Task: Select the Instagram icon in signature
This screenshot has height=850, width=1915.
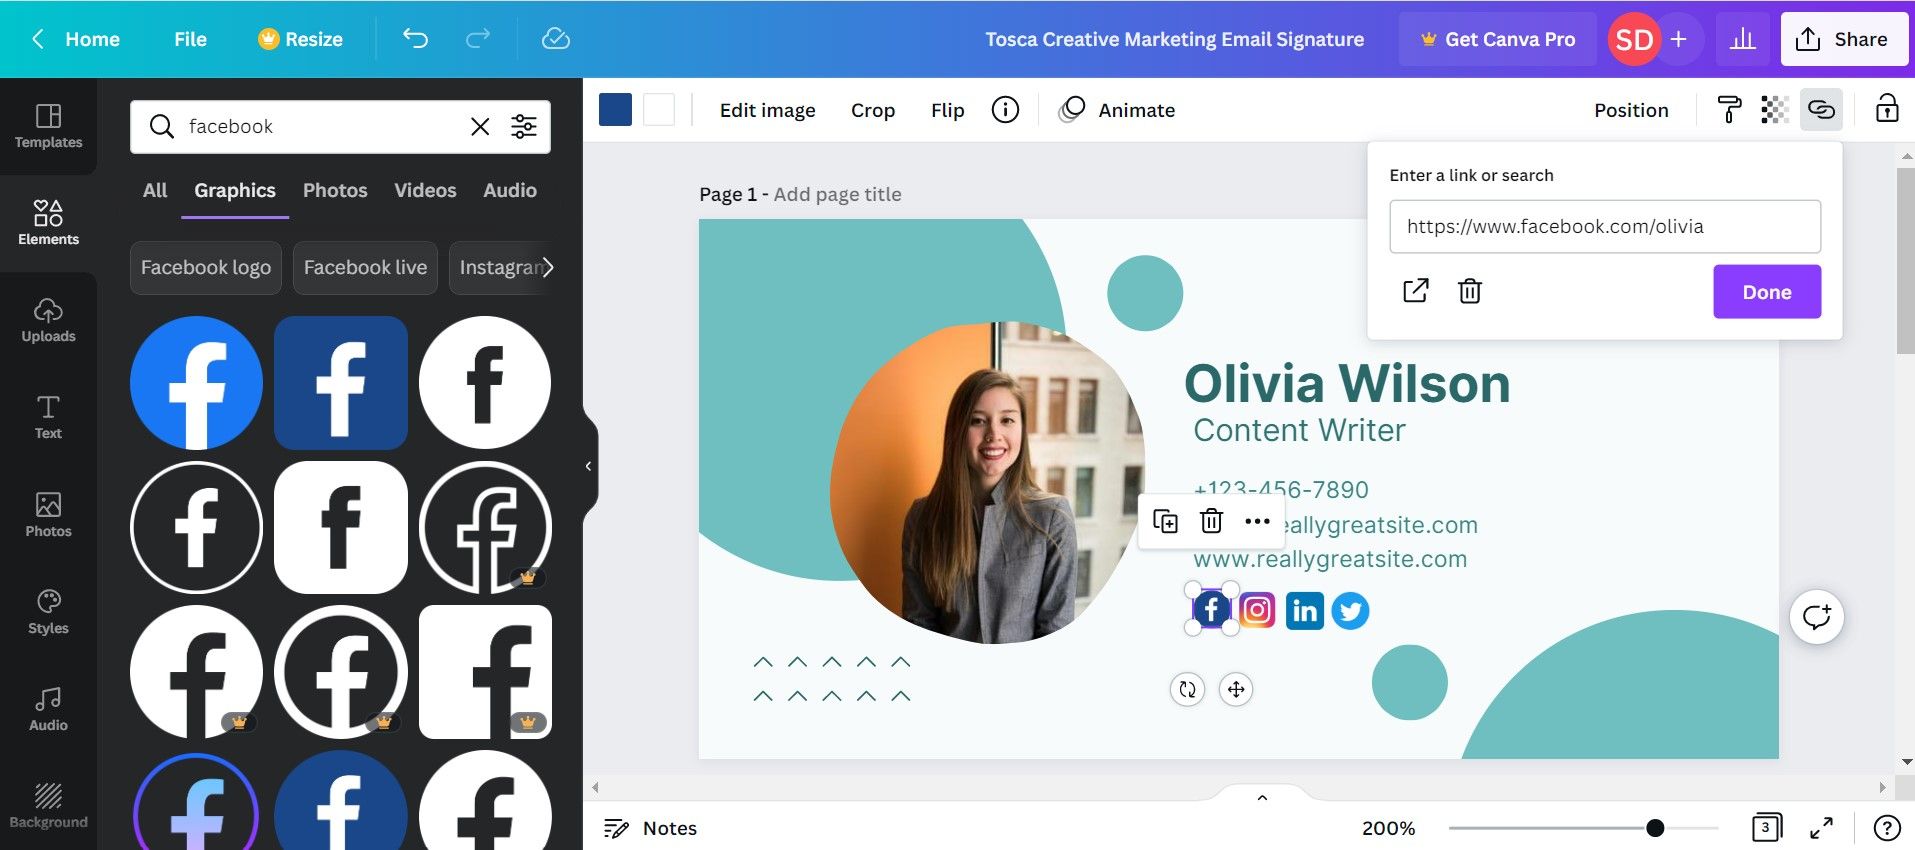Action: click(x=1257, y=610)
